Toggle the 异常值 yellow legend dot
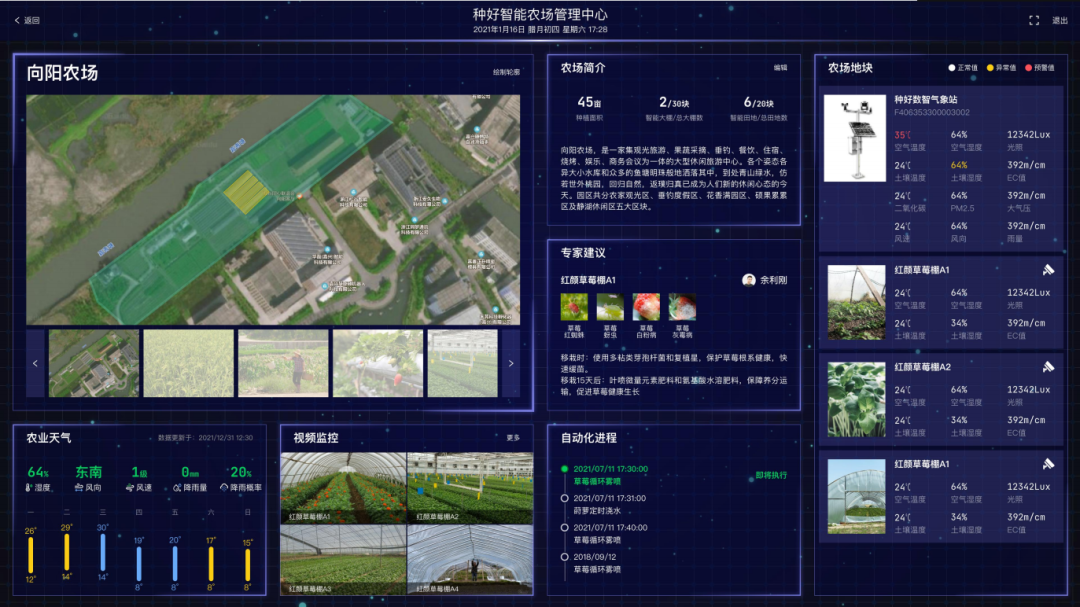This screenshot has height=607, width=1080. 990,68
